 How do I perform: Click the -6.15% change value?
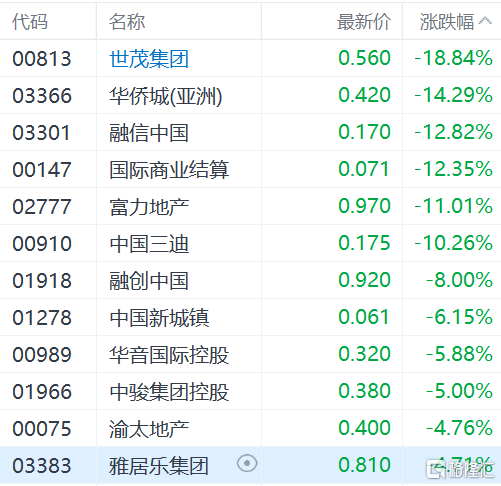point(459,317)
